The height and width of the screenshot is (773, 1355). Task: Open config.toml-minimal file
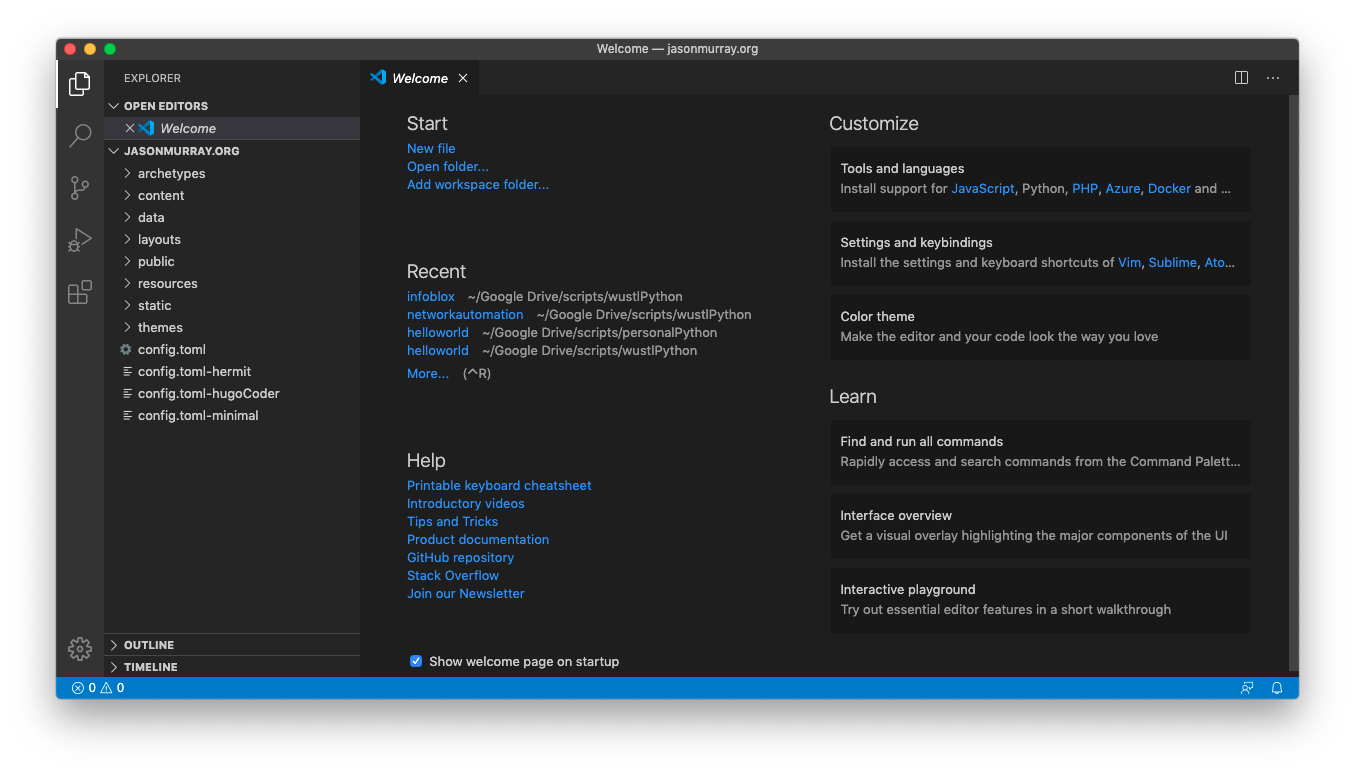[232, 415]
